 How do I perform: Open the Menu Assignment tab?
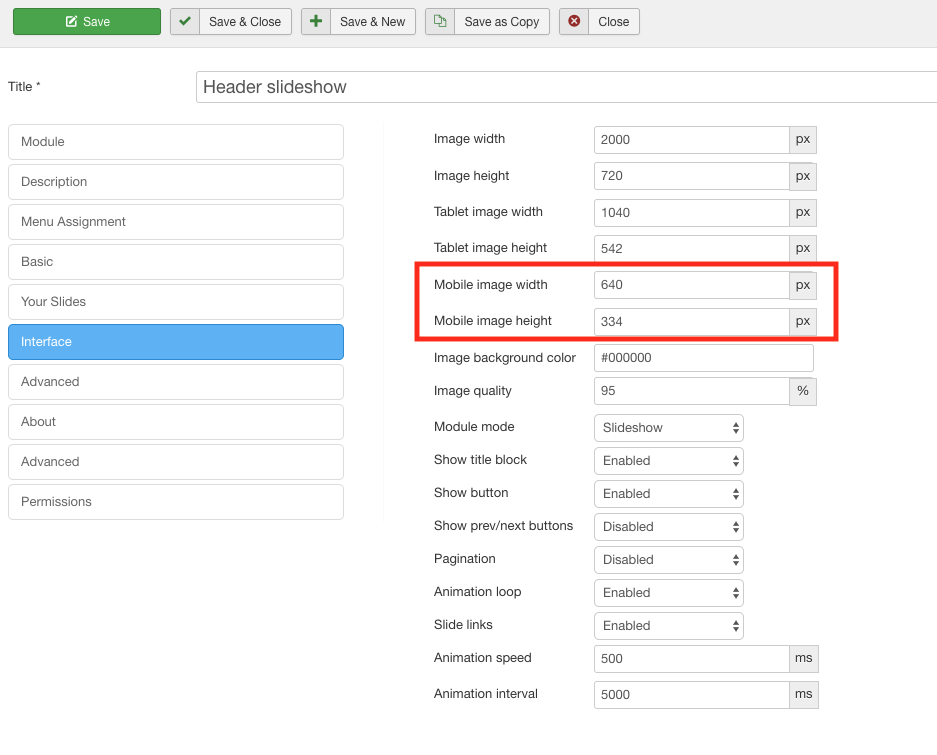click(176, 222)
